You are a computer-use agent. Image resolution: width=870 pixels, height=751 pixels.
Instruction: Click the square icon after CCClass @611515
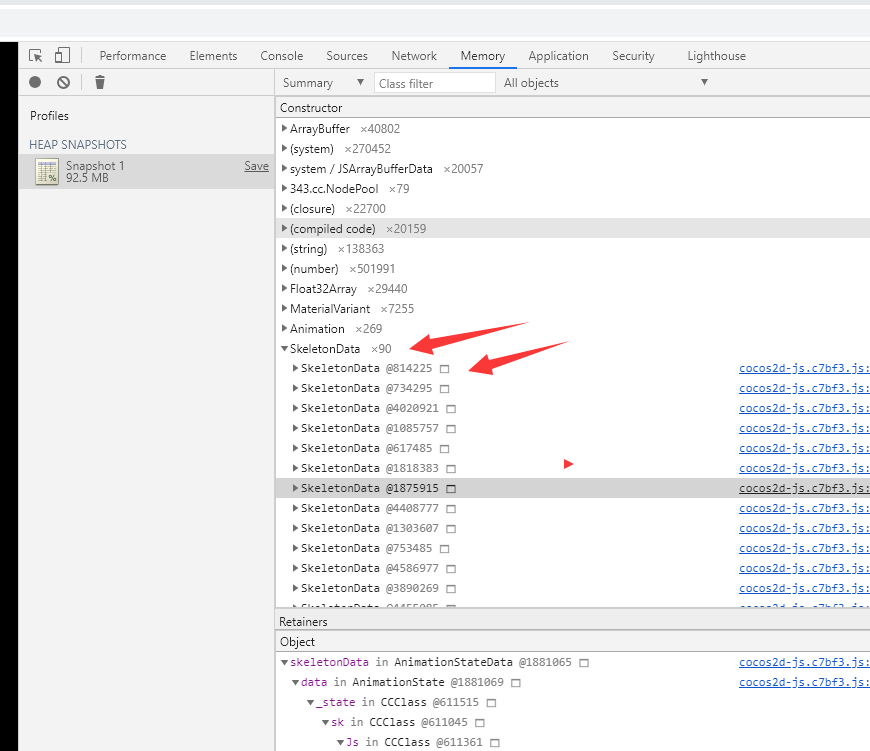pyautogui.click(x=491, y=703)
